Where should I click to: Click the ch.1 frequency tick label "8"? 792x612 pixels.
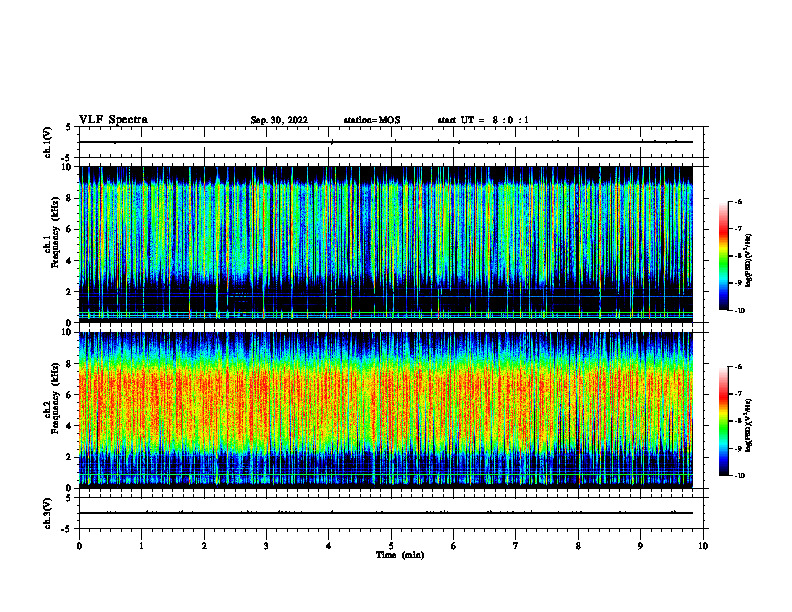click(70, 198)
